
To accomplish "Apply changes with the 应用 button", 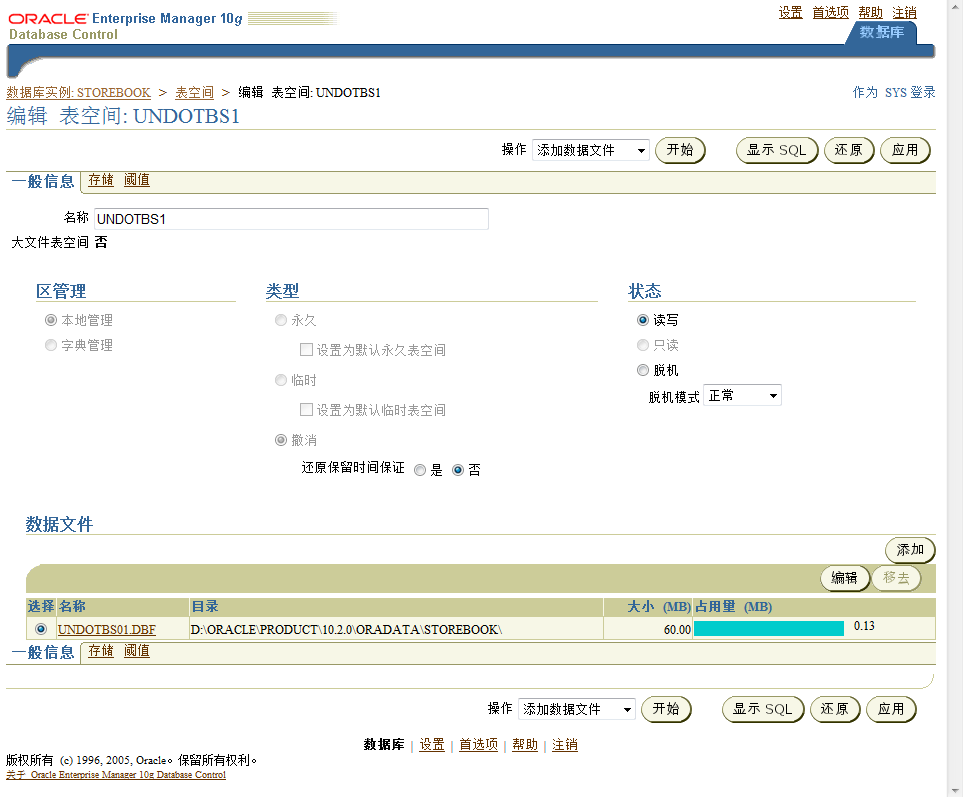I will click(x=904, y=150).
